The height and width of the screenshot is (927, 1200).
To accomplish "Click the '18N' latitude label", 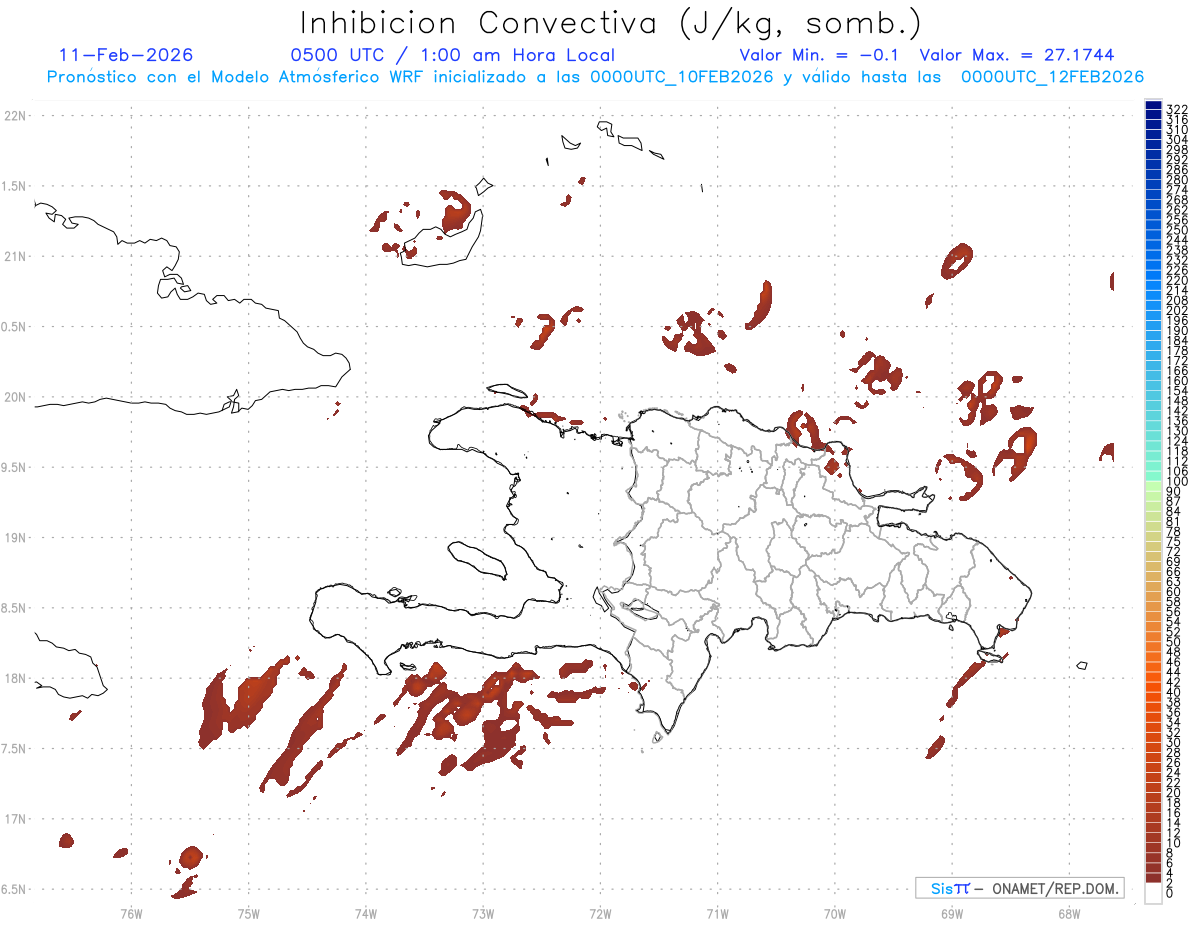I will (15, 679).
